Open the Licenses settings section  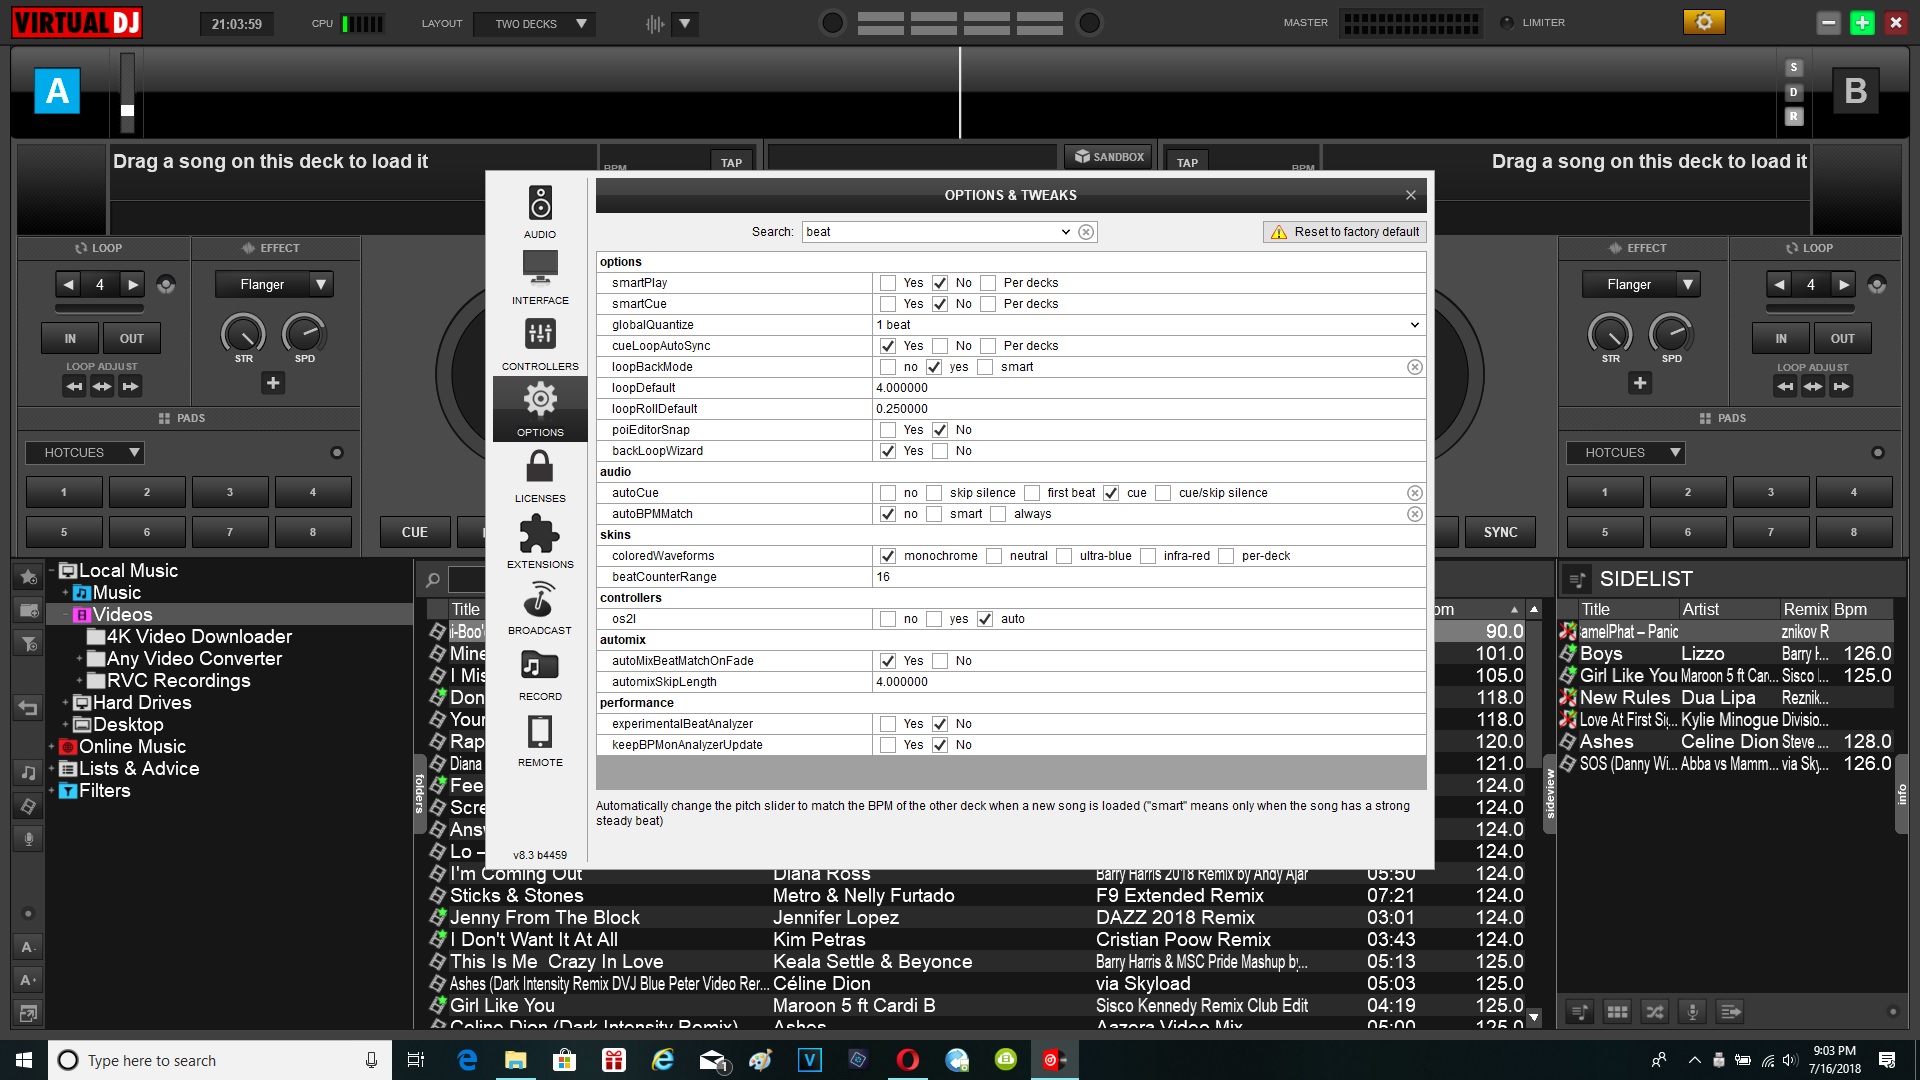point(540,475)
